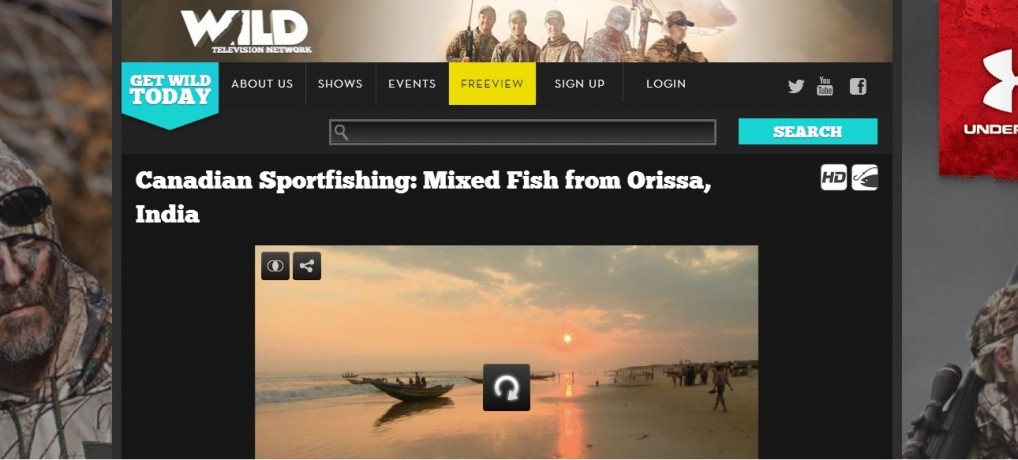Open the About Us menu
Image resolution: width=1018 pixels, height=460 pixels.
262,84
